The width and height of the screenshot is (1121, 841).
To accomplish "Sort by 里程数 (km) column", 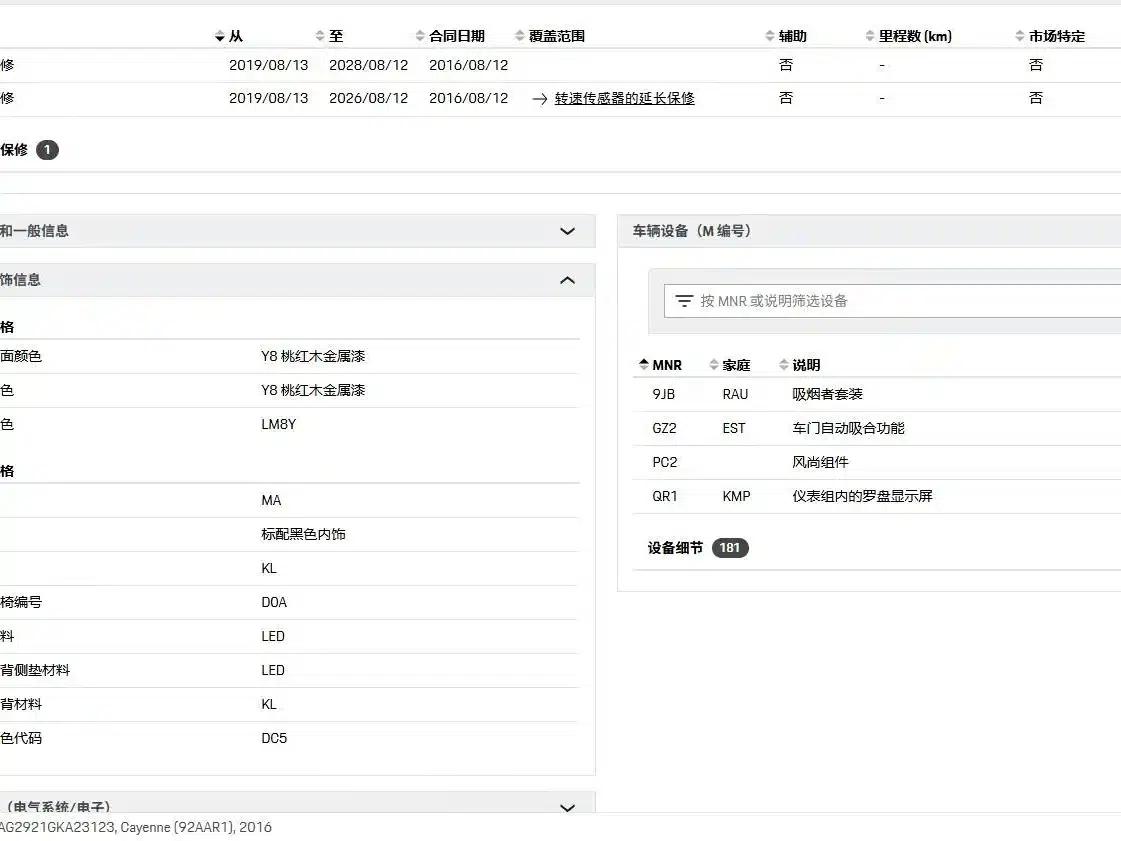I will click(x=908, y=36).
